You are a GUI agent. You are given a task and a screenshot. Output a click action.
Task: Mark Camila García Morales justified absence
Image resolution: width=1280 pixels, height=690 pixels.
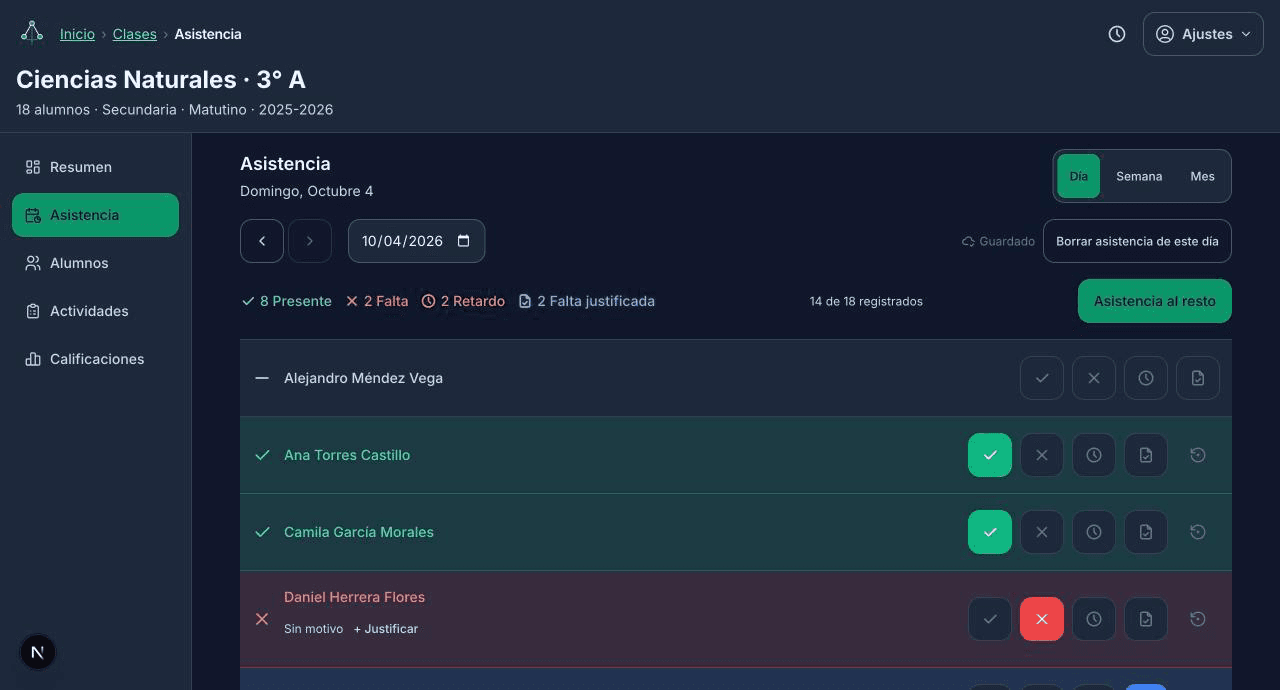[1146, 532]
